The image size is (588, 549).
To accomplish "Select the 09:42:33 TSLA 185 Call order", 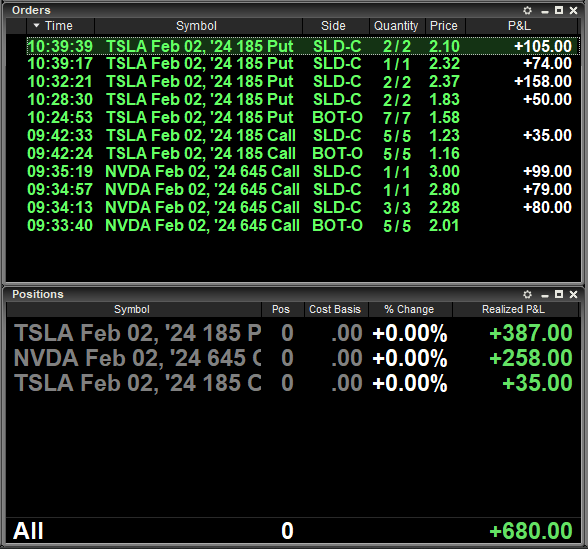I will (x=303, y=135).
